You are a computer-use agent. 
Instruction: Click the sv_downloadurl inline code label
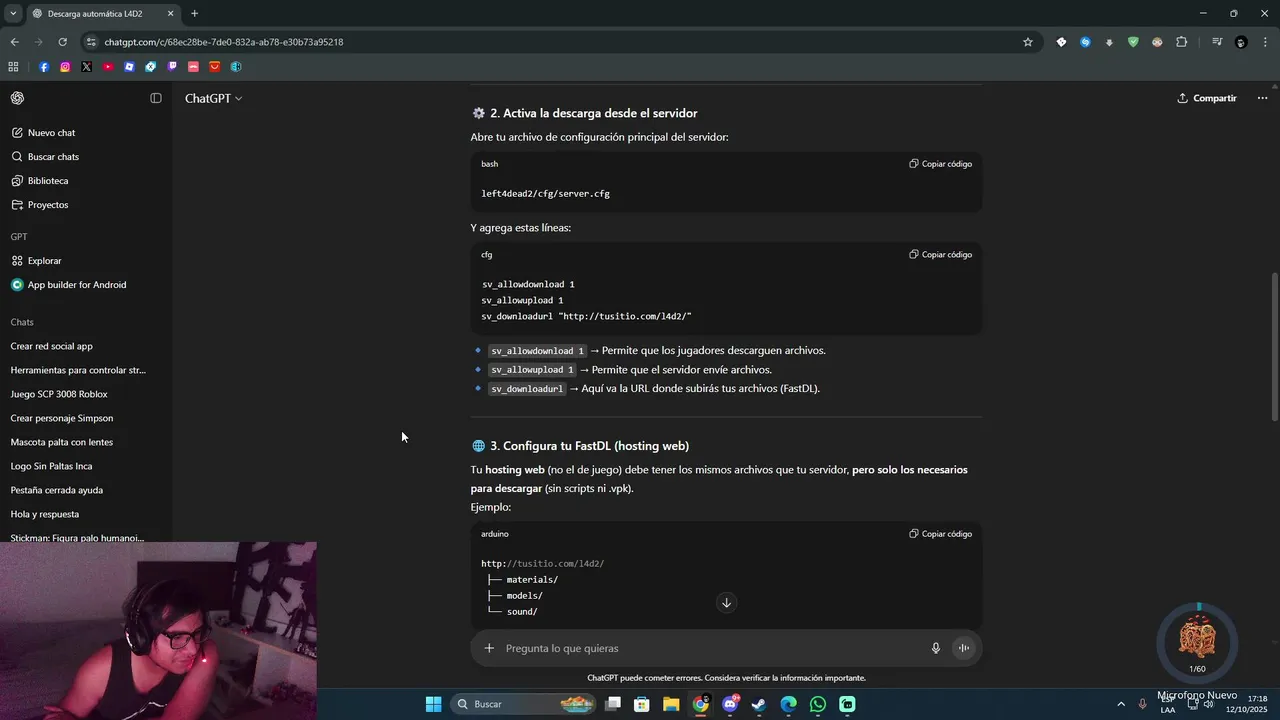(527, 389)
